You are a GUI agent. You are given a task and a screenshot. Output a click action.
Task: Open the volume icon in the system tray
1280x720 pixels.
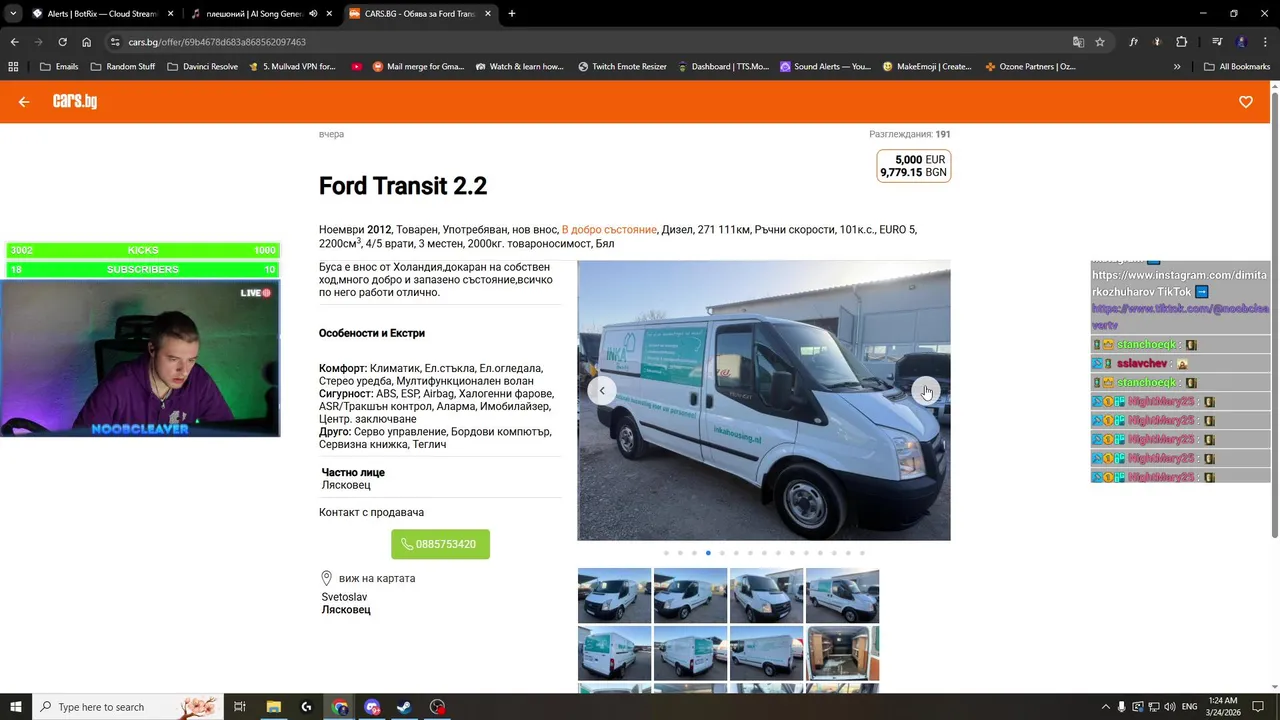(1169, 707)
